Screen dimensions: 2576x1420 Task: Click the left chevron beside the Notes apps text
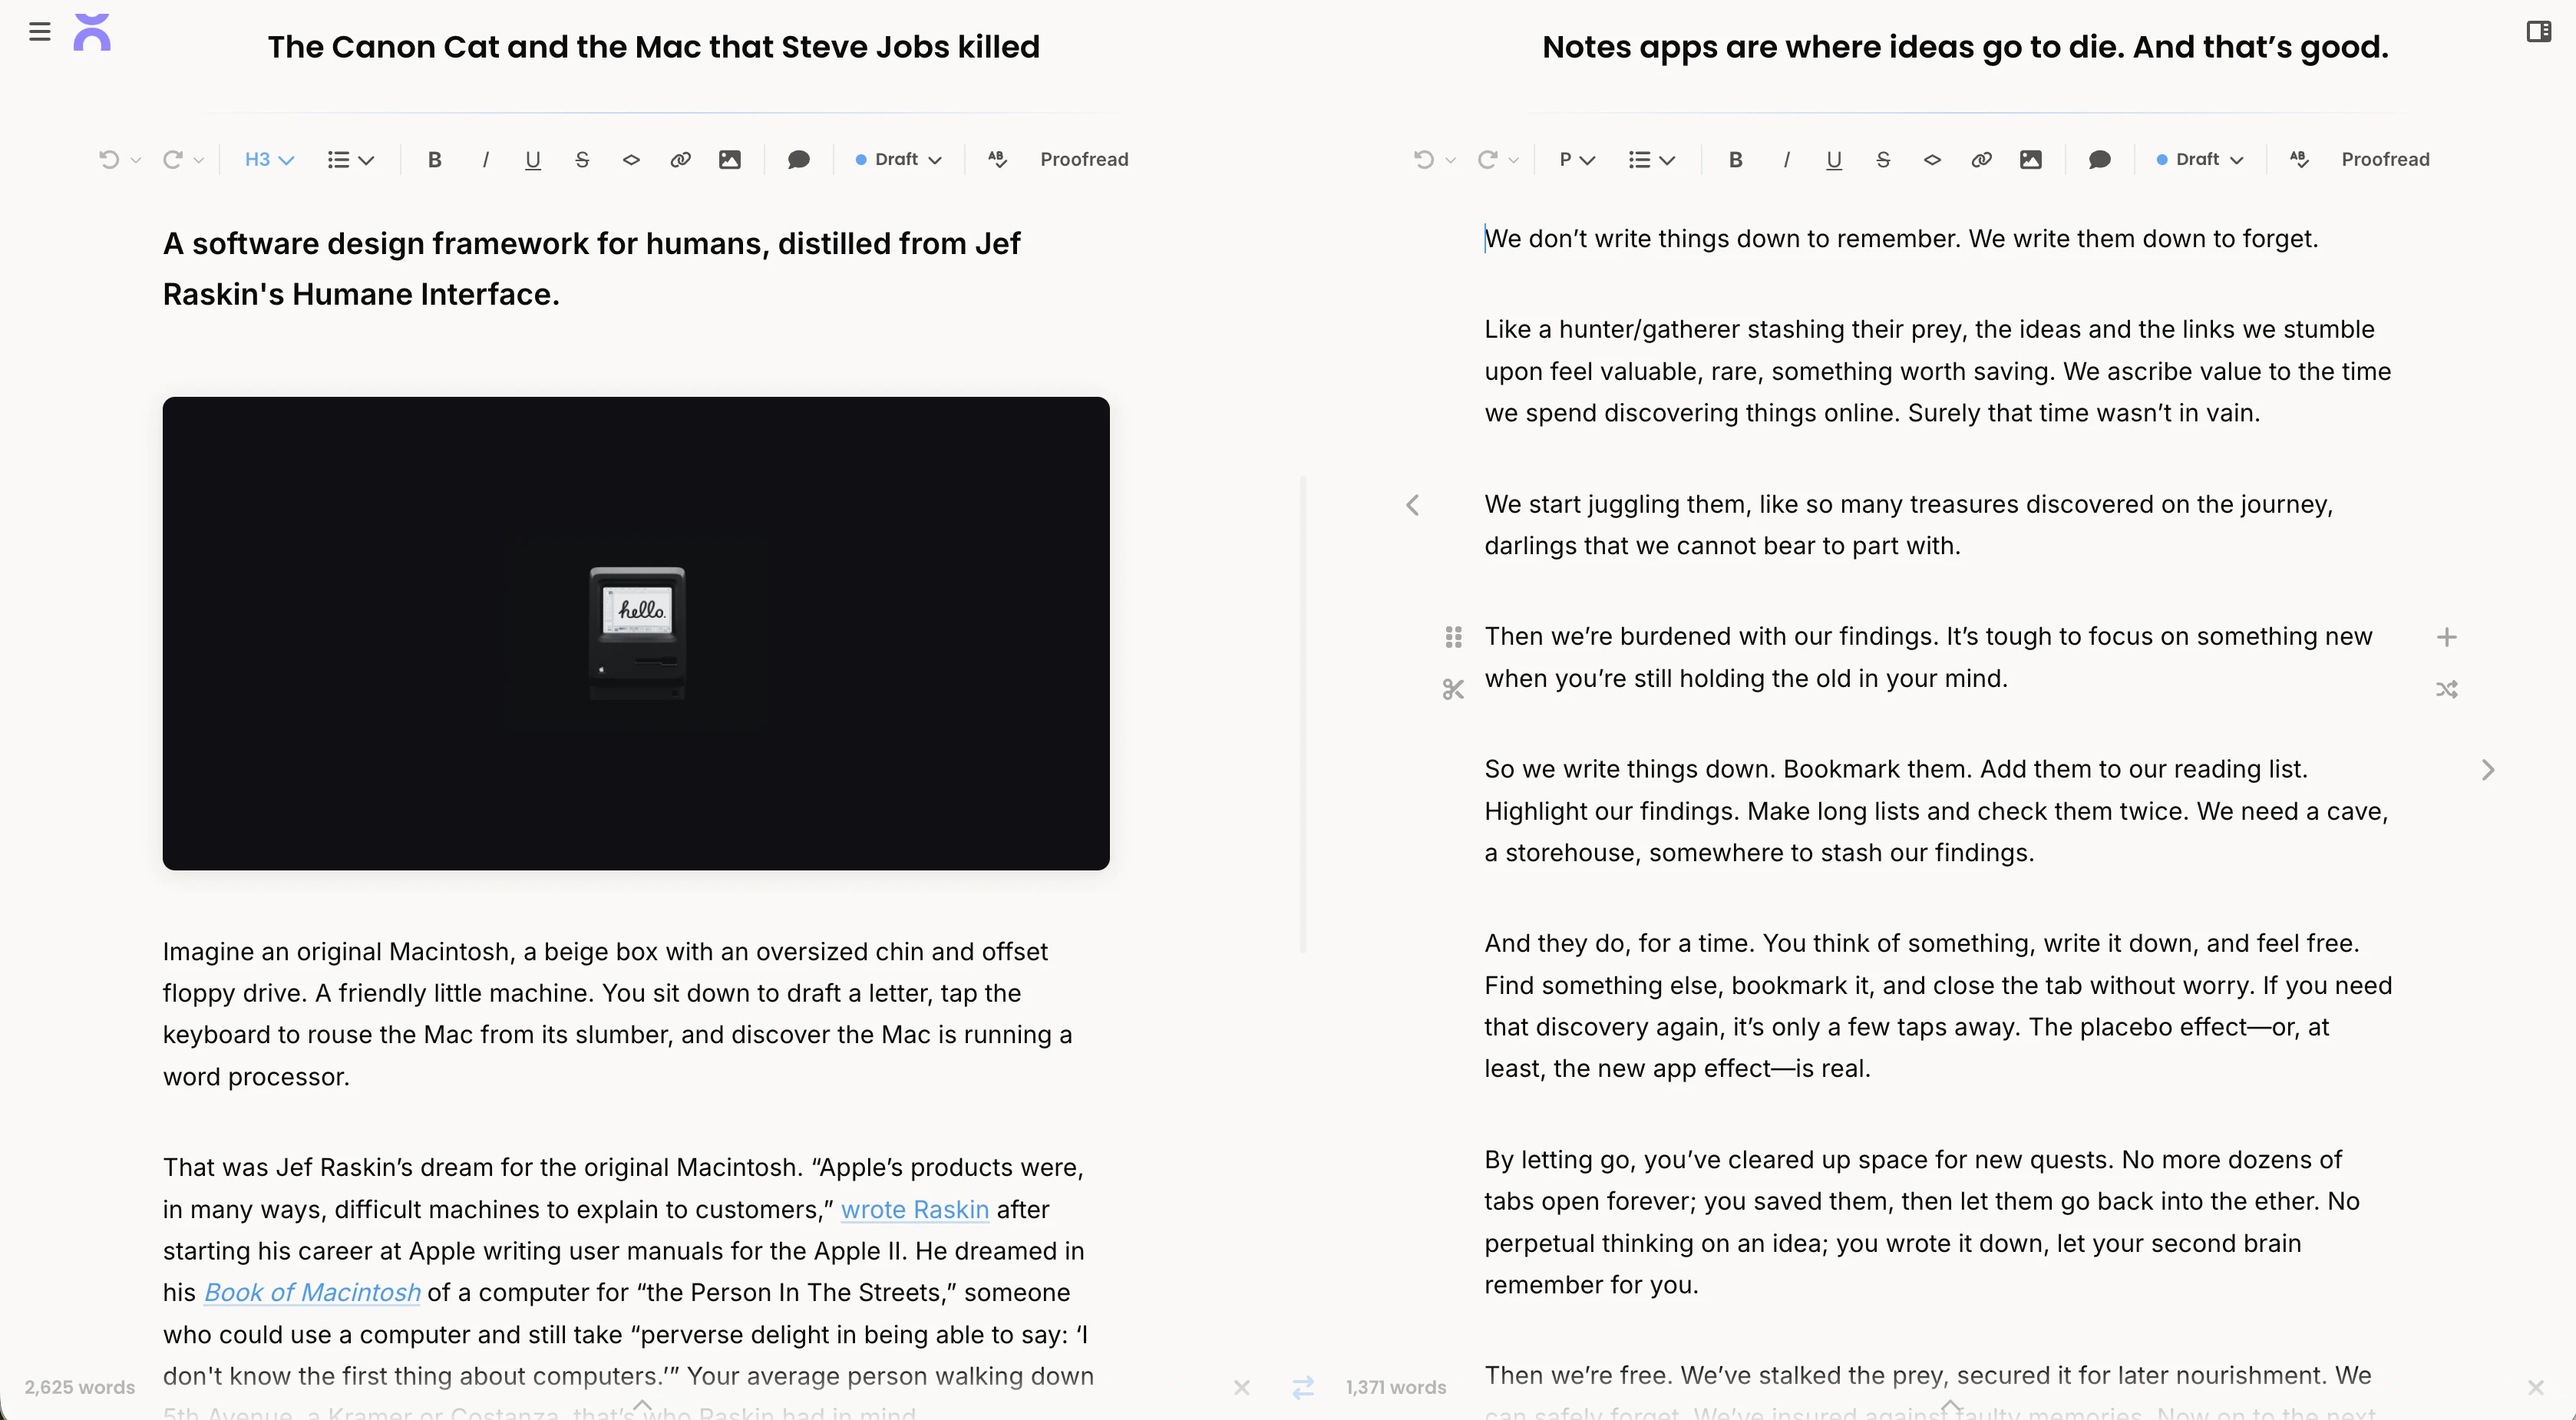pos(1412,505)
